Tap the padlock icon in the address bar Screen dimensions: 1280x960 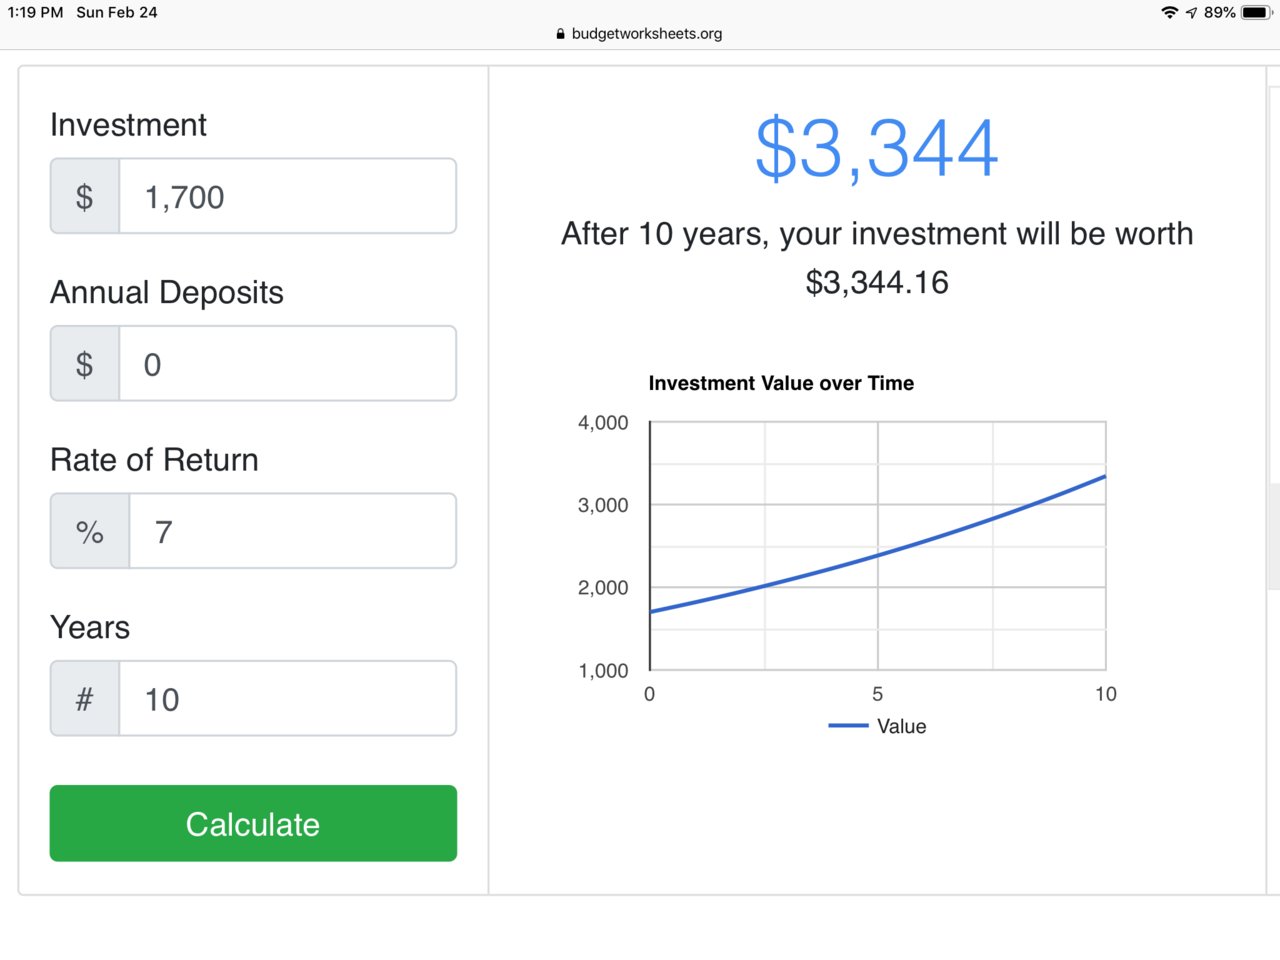click(x=560, y=34)
